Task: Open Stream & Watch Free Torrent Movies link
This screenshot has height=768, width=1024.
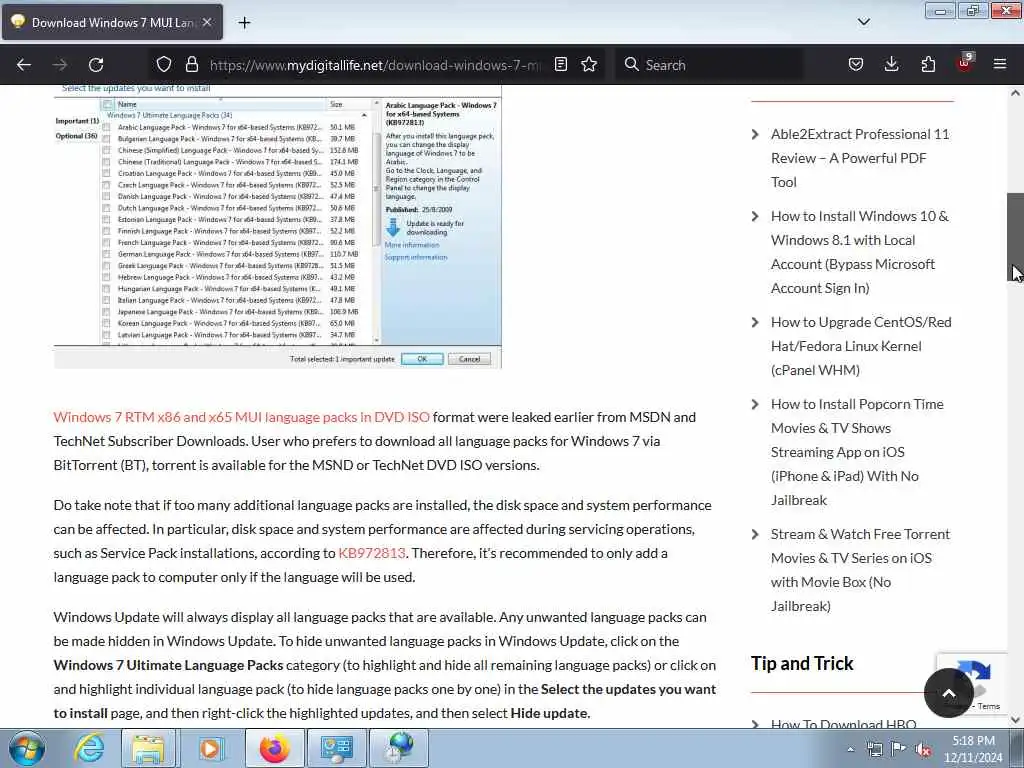Action: [x=860, y=570]
